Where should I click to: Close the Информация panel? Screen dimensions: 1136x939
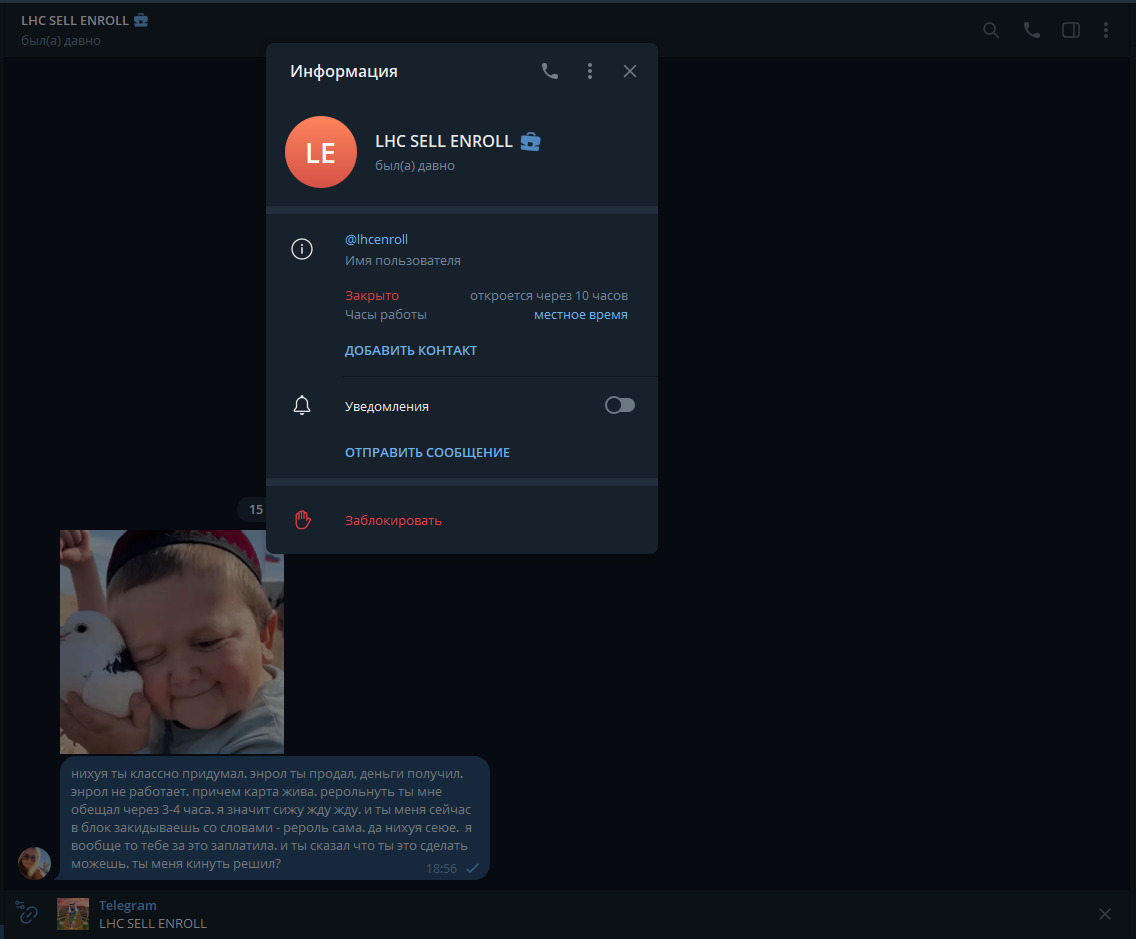pyautogui.click(x=629, y=71)
